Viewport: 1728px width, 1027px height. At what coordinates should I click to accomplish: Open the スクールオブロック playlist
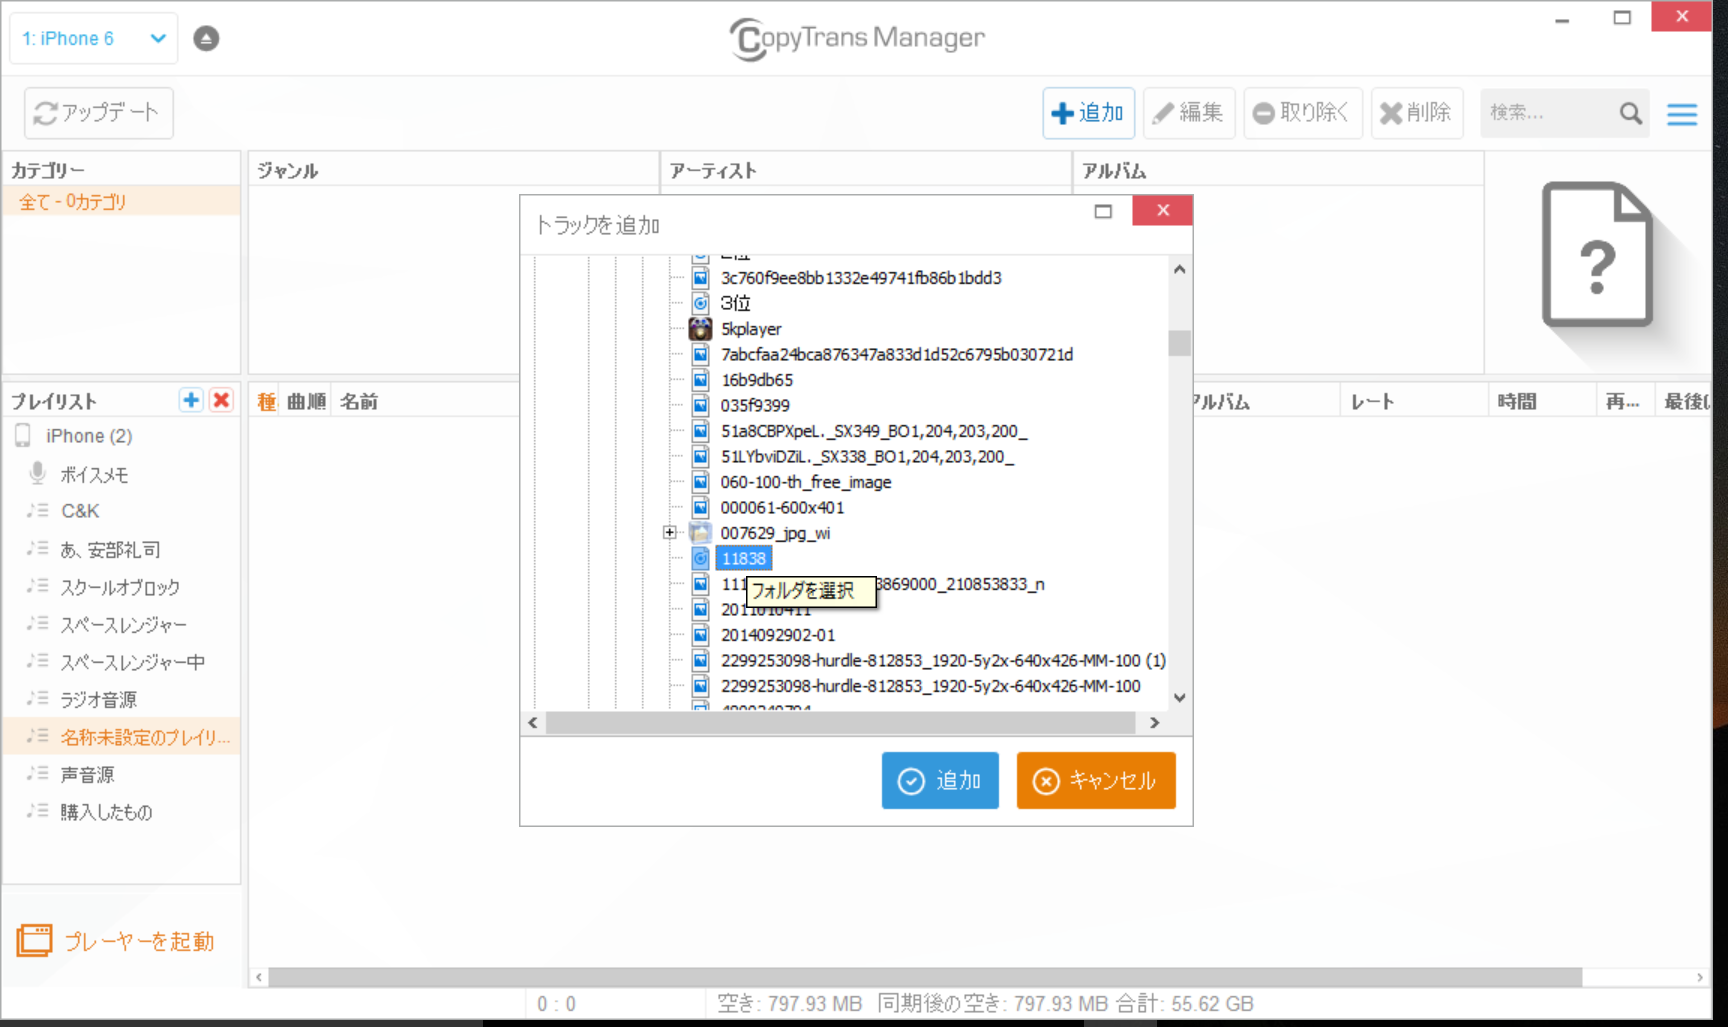click(120, 587)
